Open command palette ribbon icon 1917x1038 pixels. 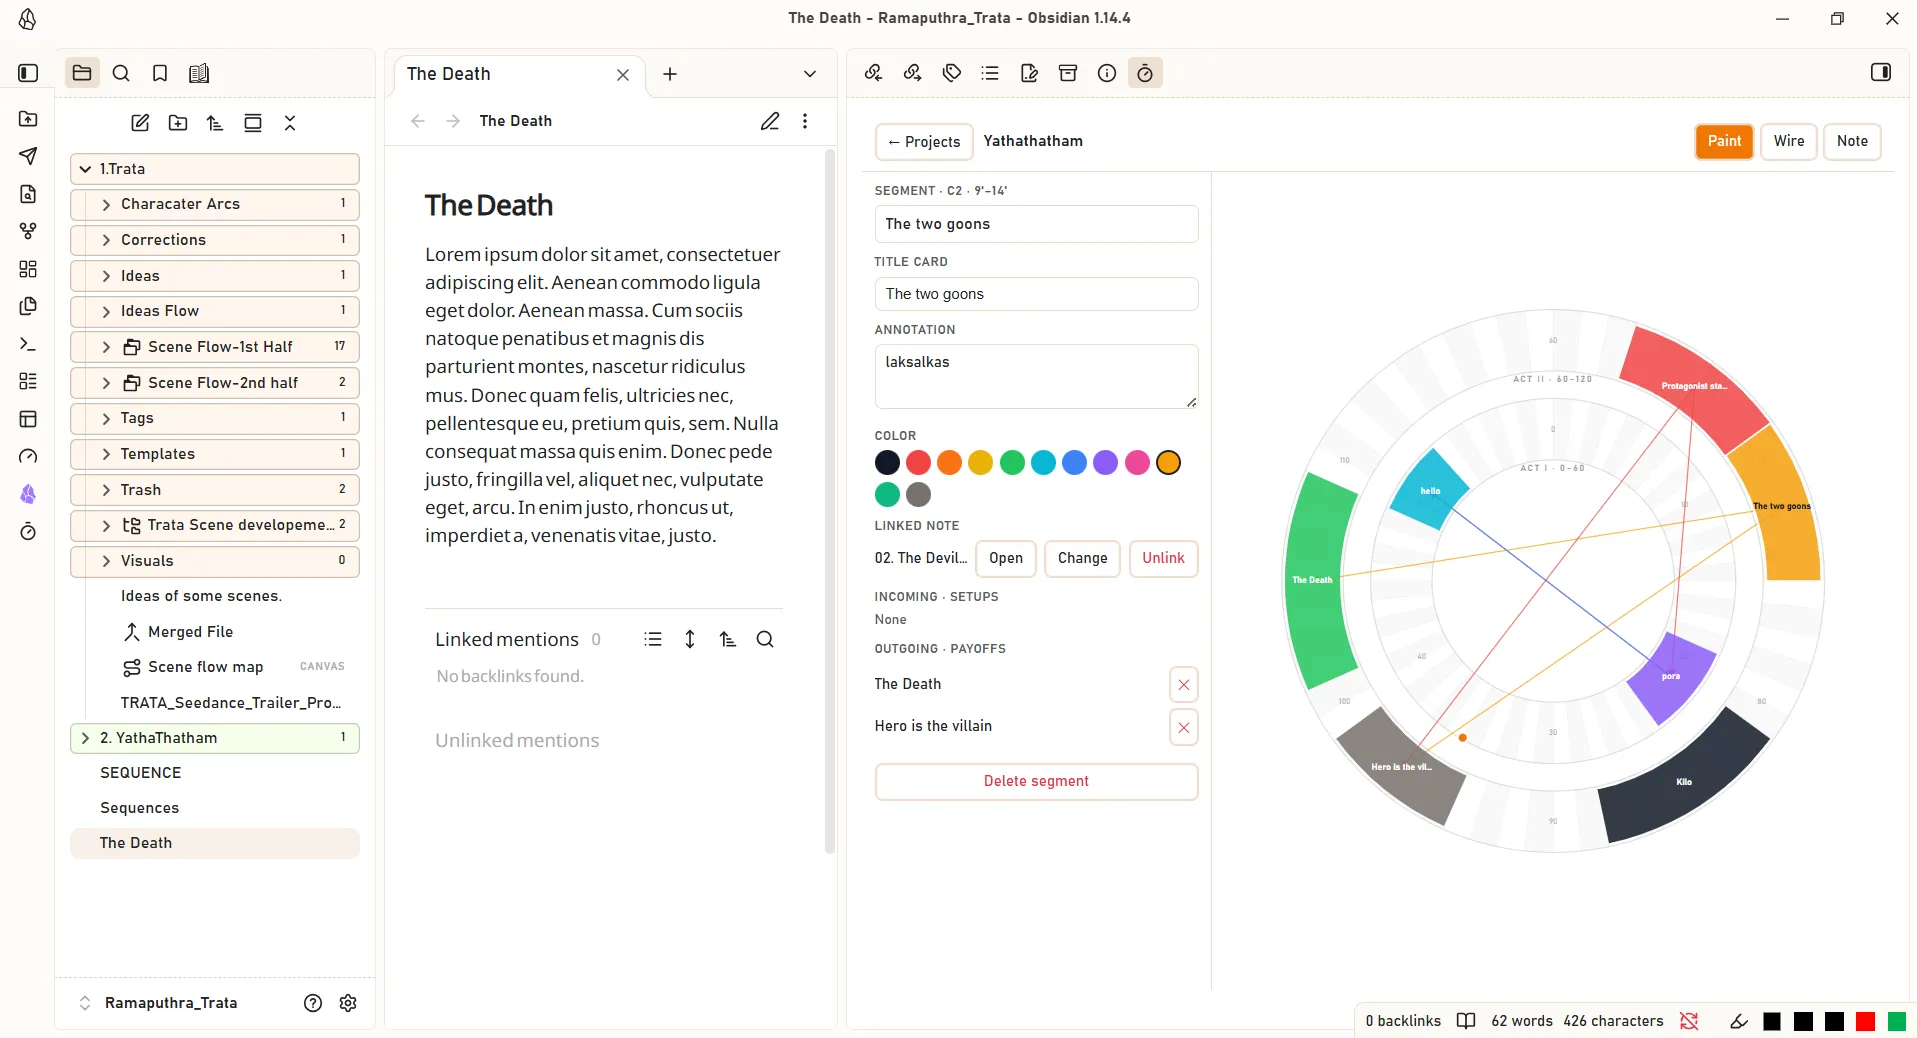(28, 344)
